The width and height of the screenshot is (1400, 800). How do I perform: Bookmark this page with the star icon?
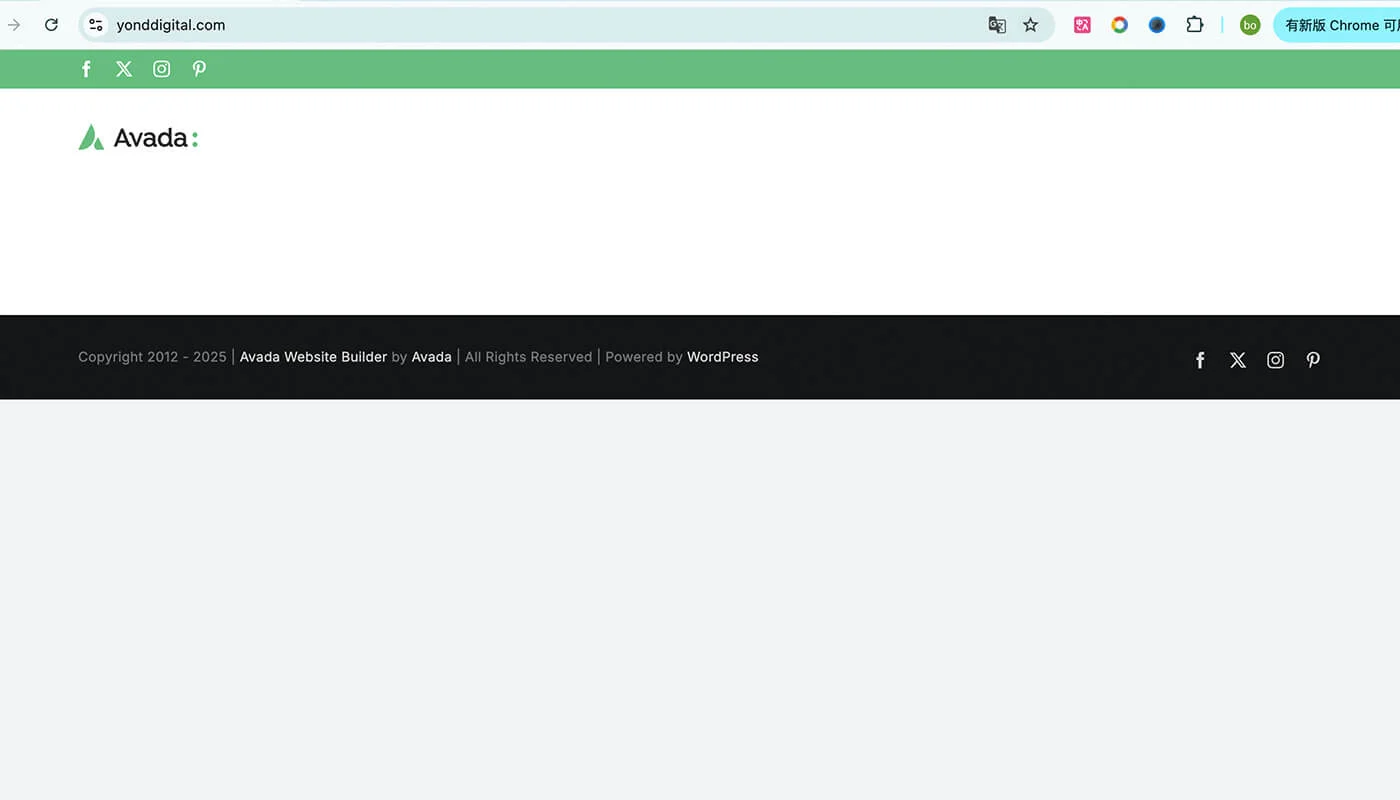point(1030,25)
